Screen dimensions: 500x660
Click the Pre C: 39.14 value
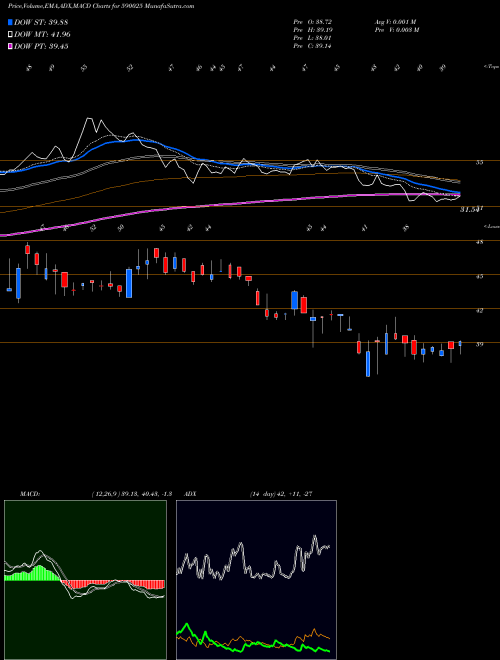click(x=312, y=46)
